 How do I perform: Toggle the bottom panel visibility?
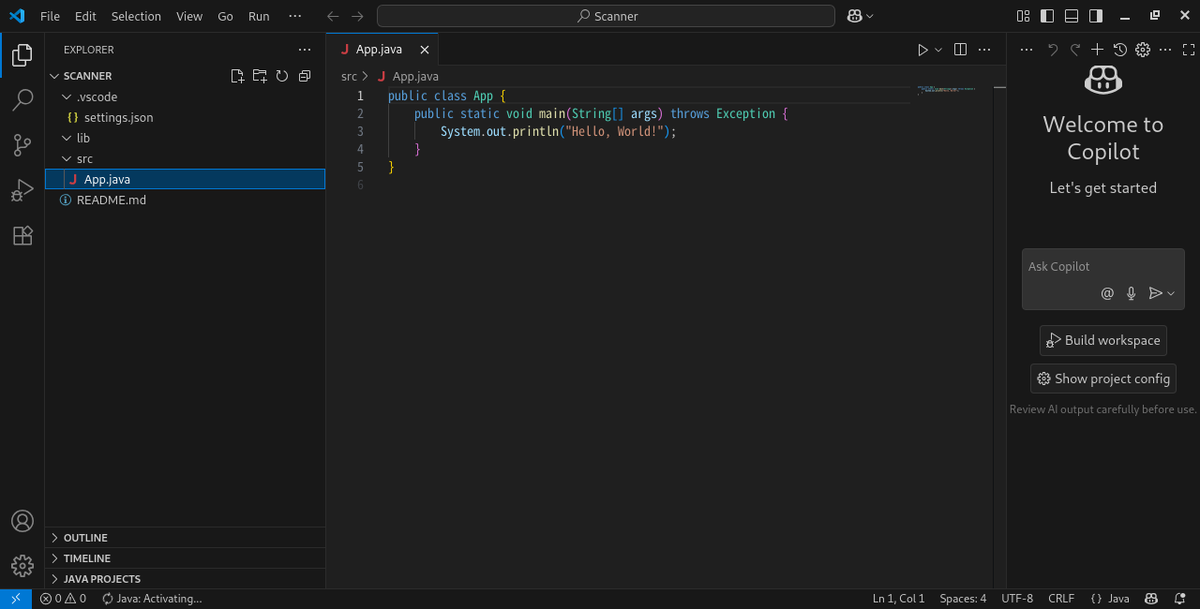point(1071,16)
